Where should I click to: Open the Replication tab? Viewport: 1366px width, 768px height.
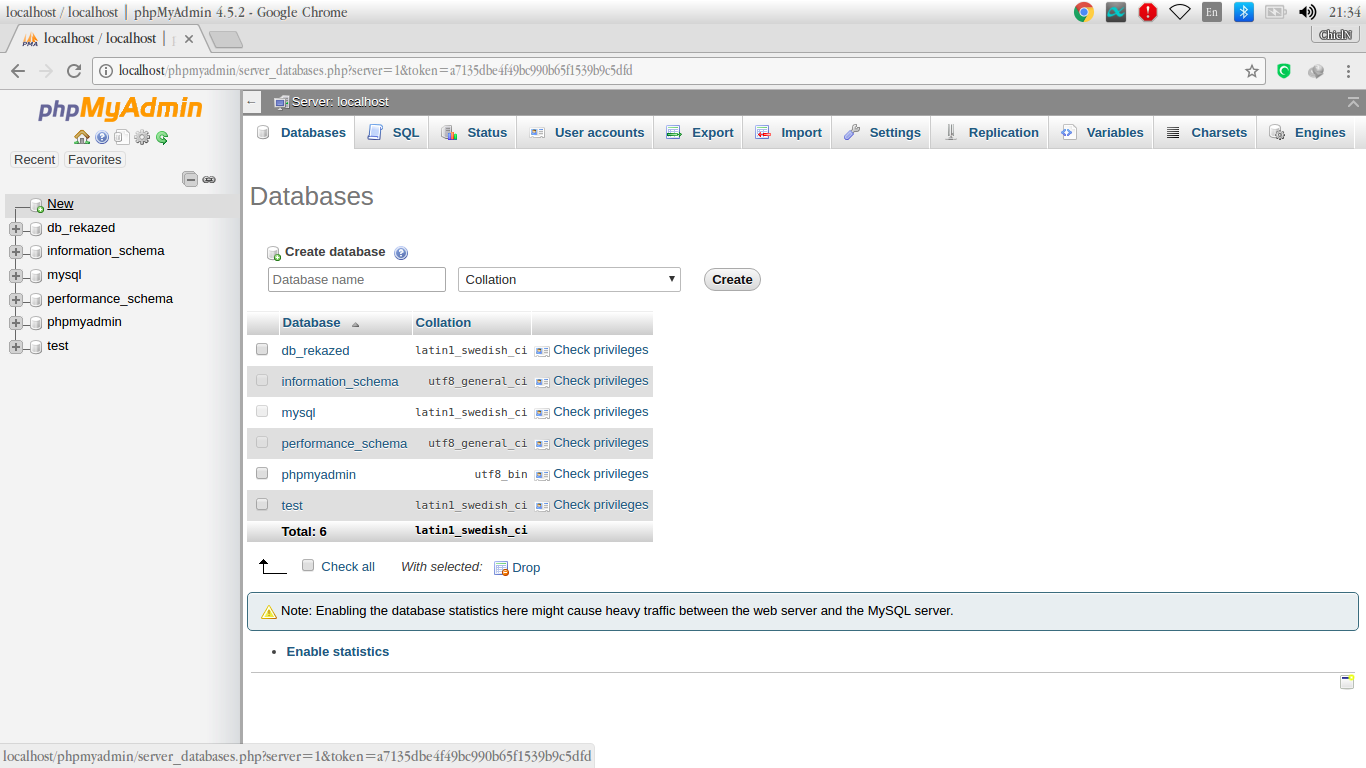tap(990, 133)
